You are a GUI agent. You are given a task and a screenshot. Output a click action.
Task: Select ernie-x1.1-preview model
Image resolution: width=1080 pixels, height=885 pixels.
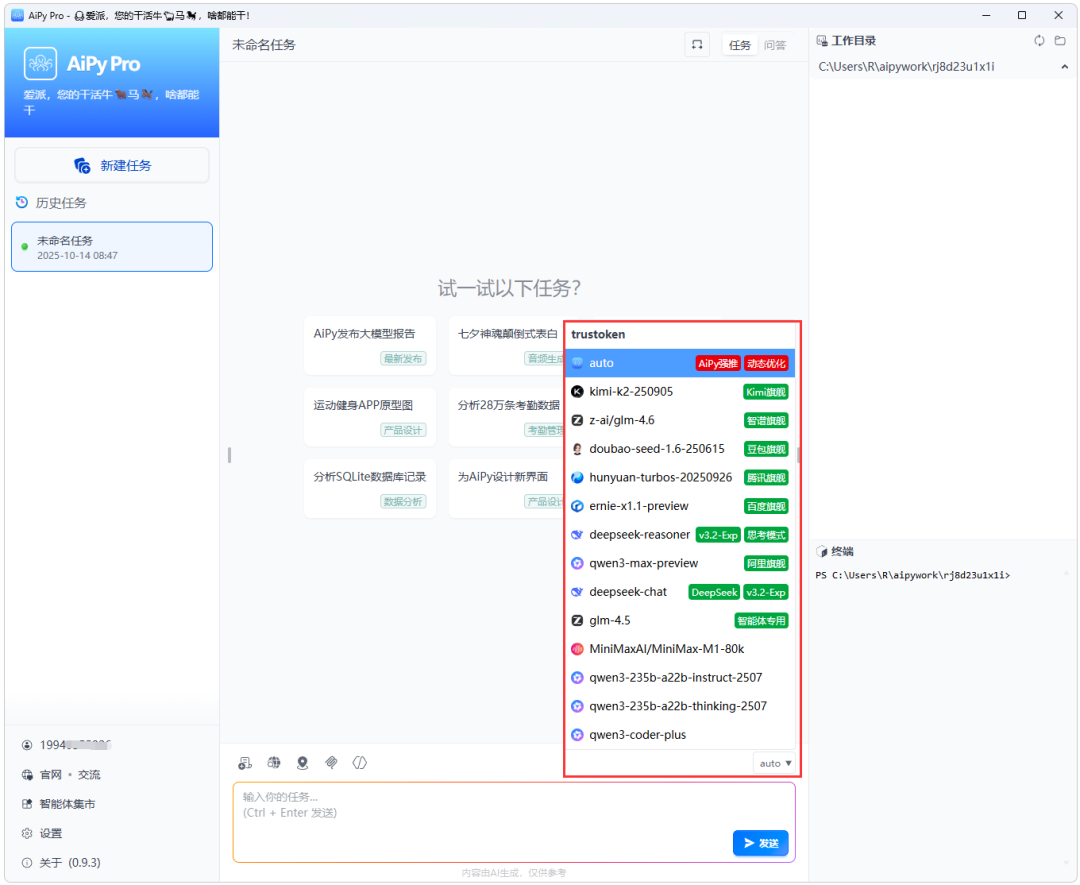click(x=680, y=506)
